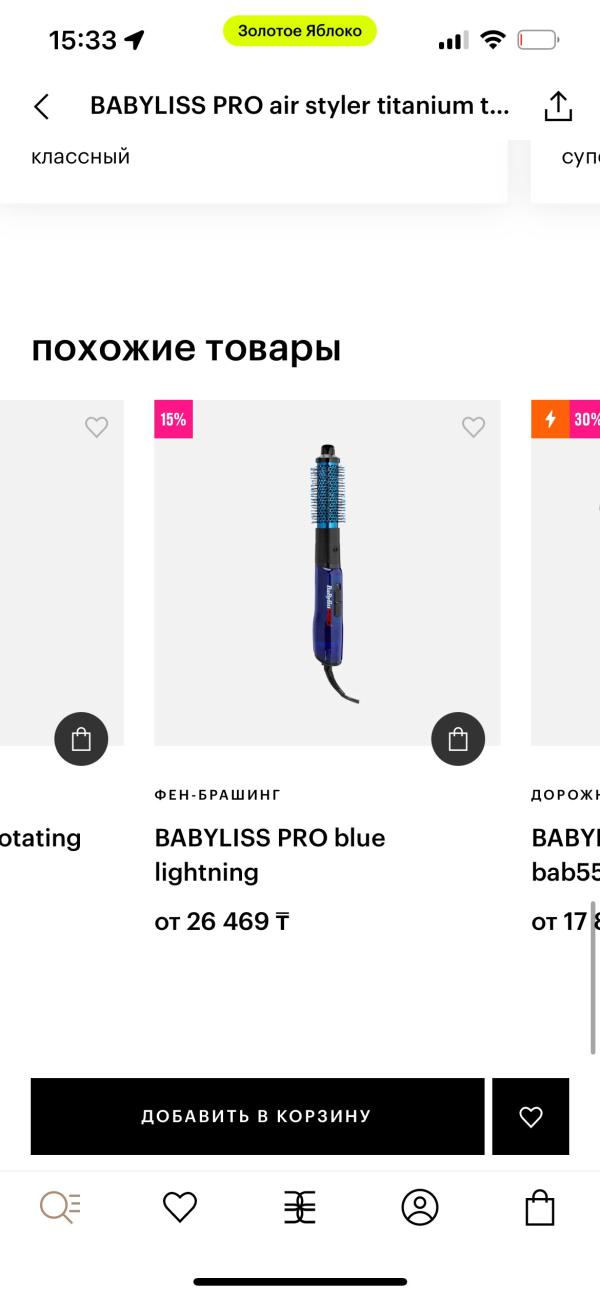Tap the Золотое Яблоко green status pill

pyautogui.click(x=300, y=31)
